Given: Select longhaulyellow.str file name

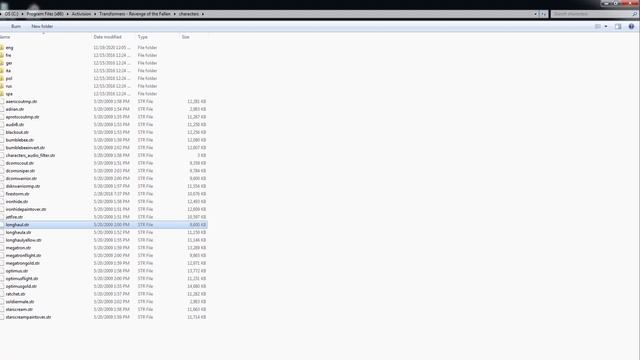Looking at the screenshot, I should point(24,240).
